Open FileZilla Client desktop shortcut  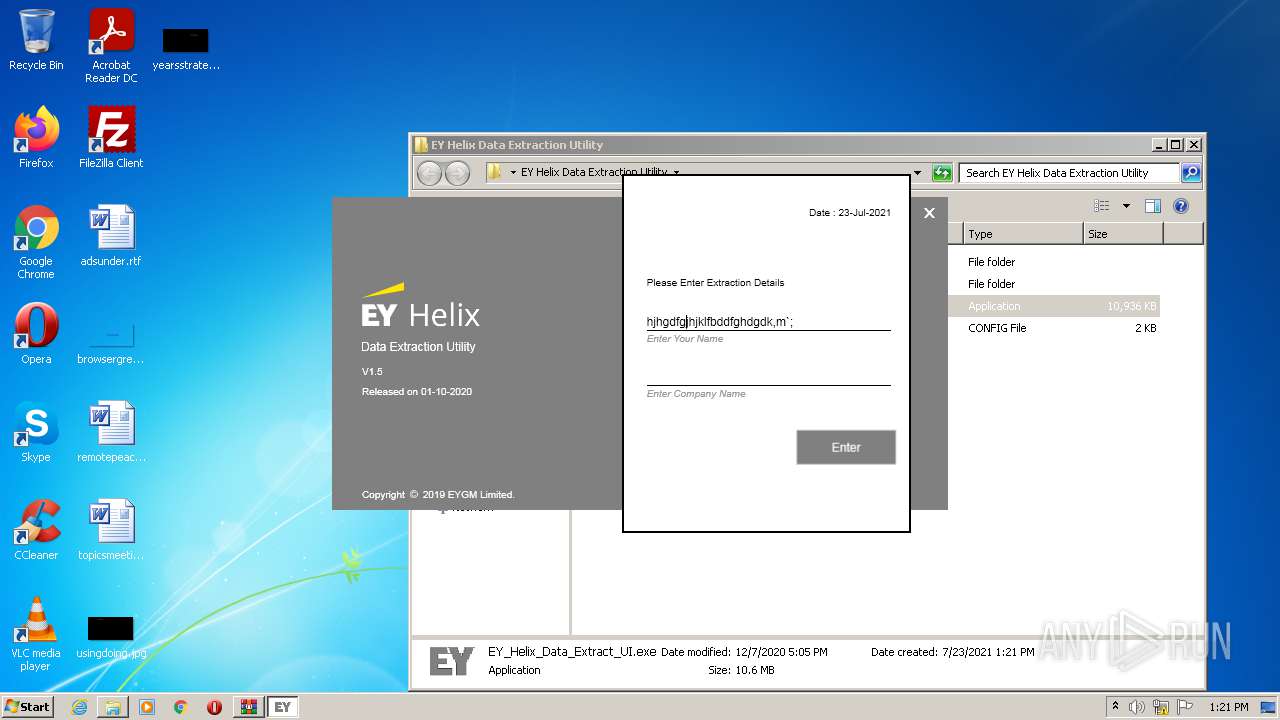pos(111,138)
